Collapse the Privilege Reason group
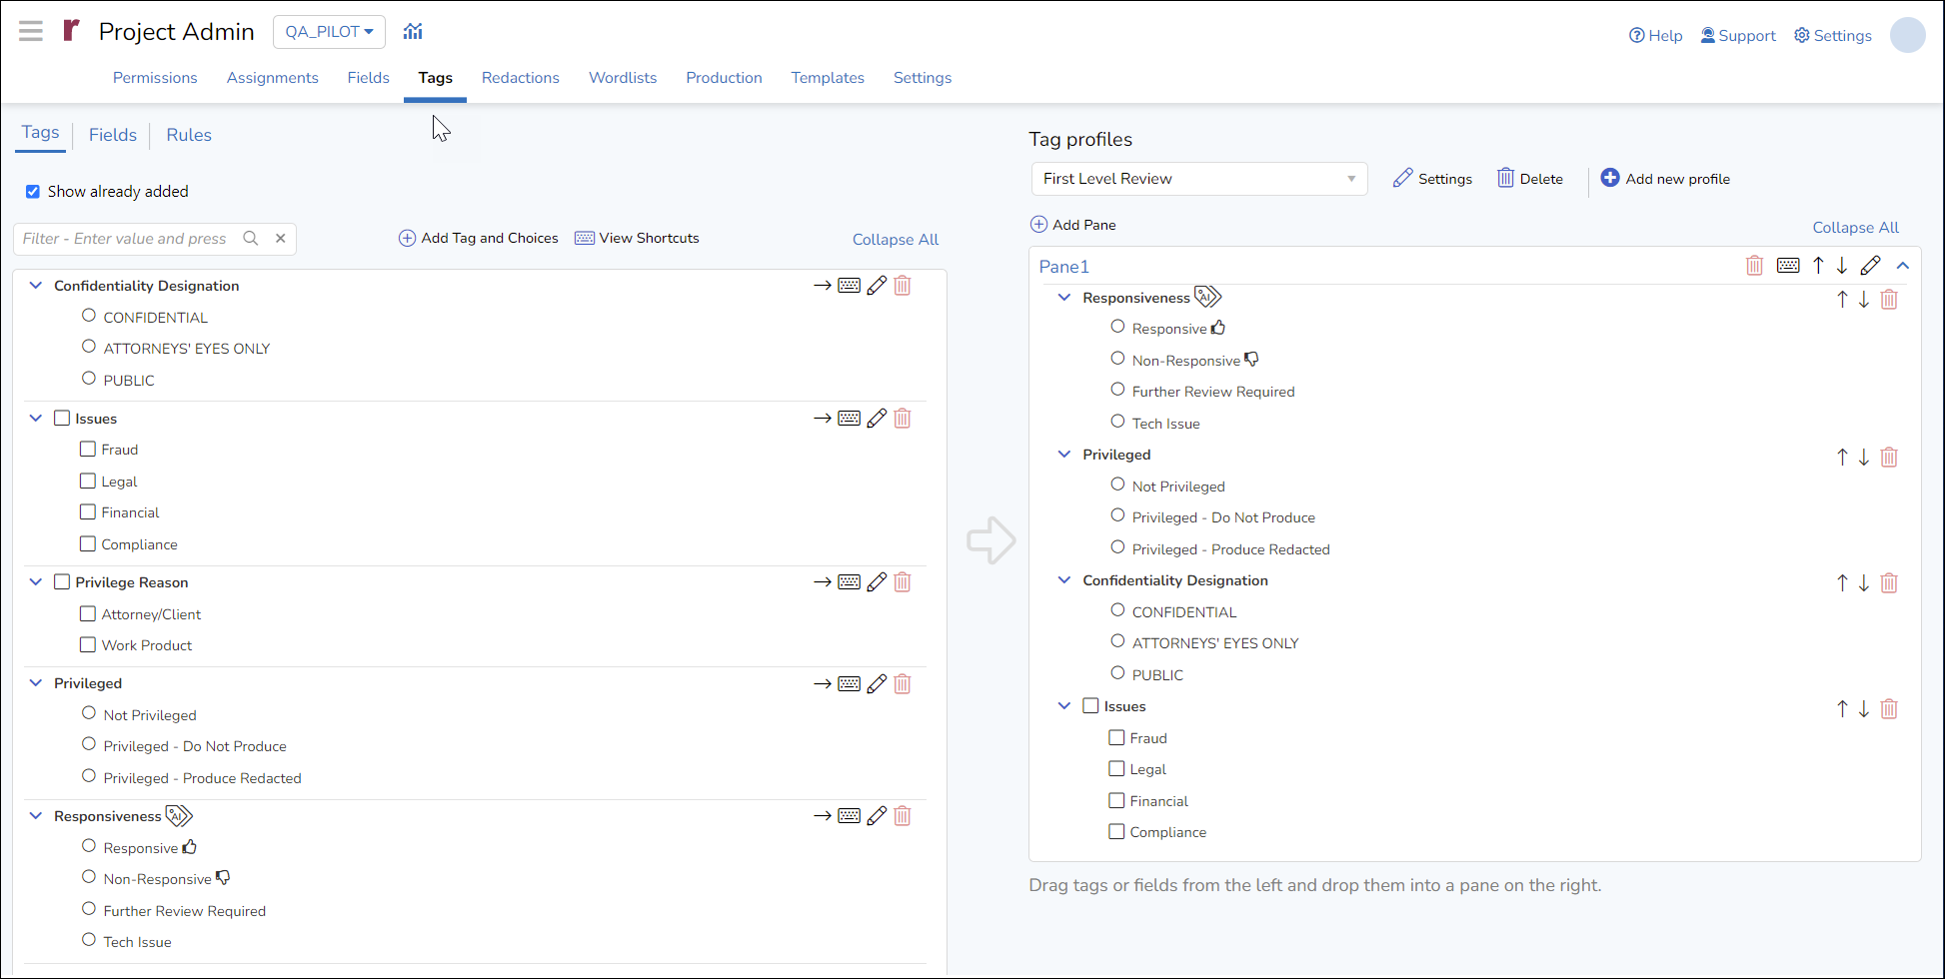Image resolution: width=1945 pixels, height=979 pixels. pos(36,582)
